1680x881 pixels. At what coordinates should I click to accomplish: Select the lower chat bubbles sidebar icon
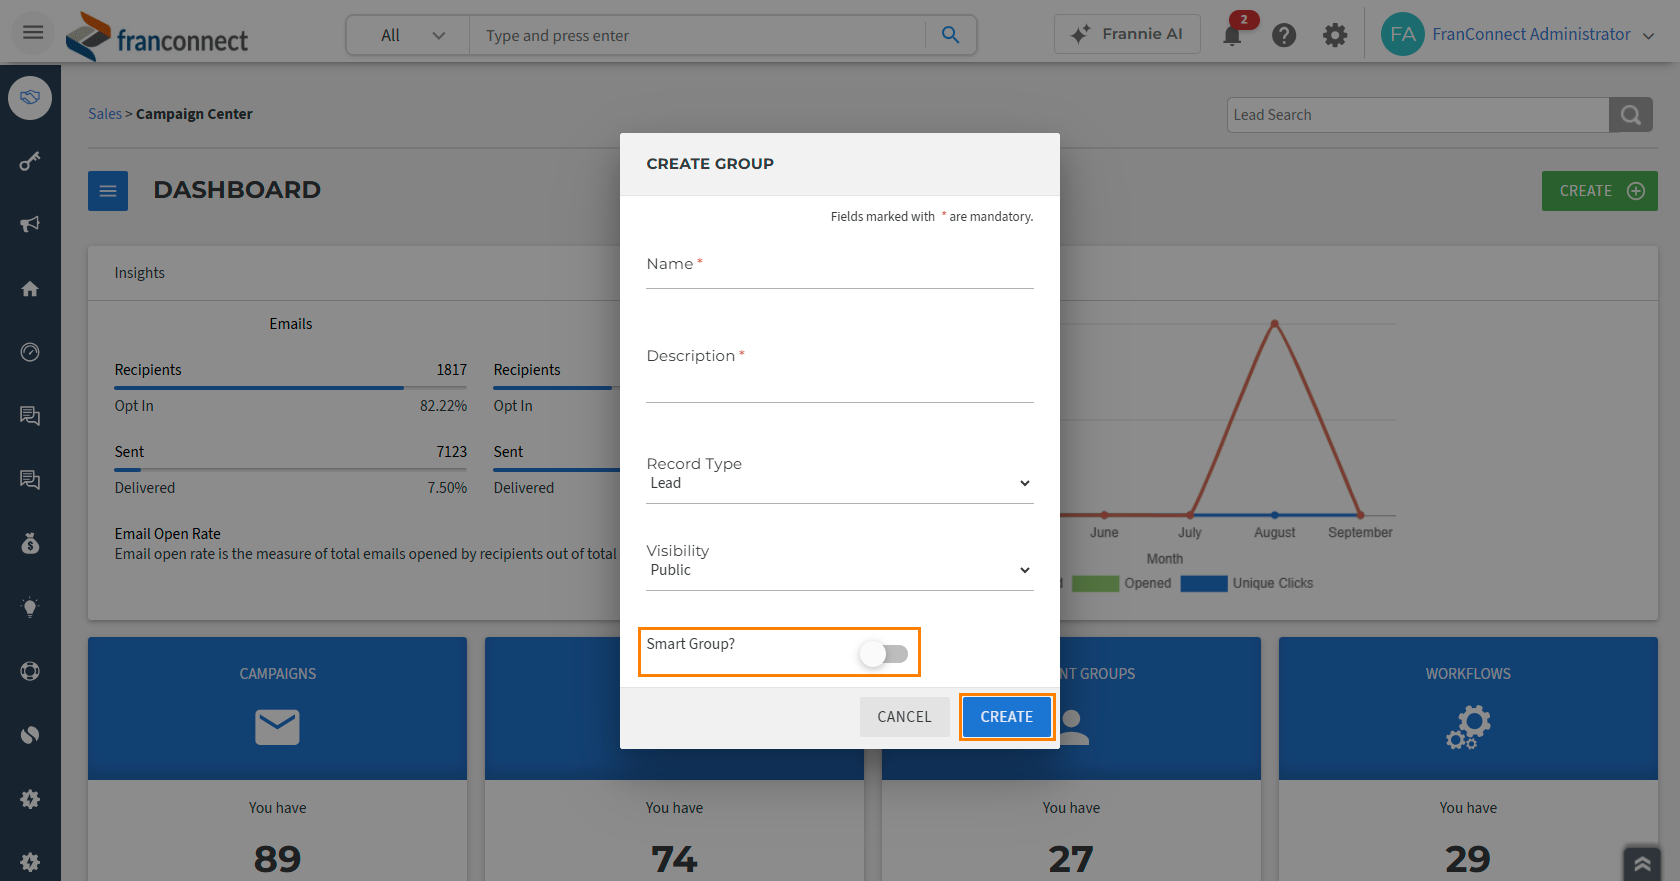click(x=30, y=480)
